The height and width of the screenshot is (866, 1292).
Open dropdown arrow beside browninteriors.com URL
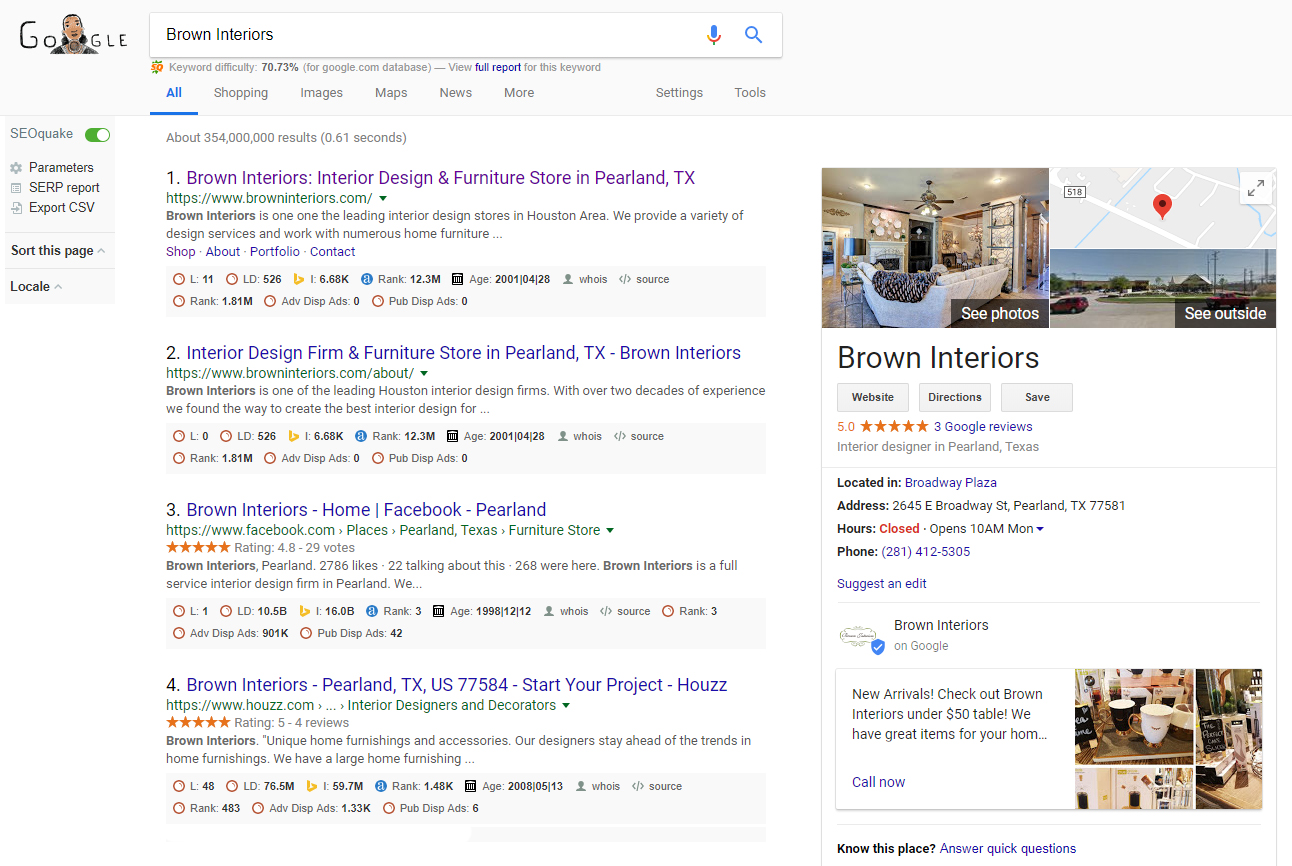(x=383, y=199)
